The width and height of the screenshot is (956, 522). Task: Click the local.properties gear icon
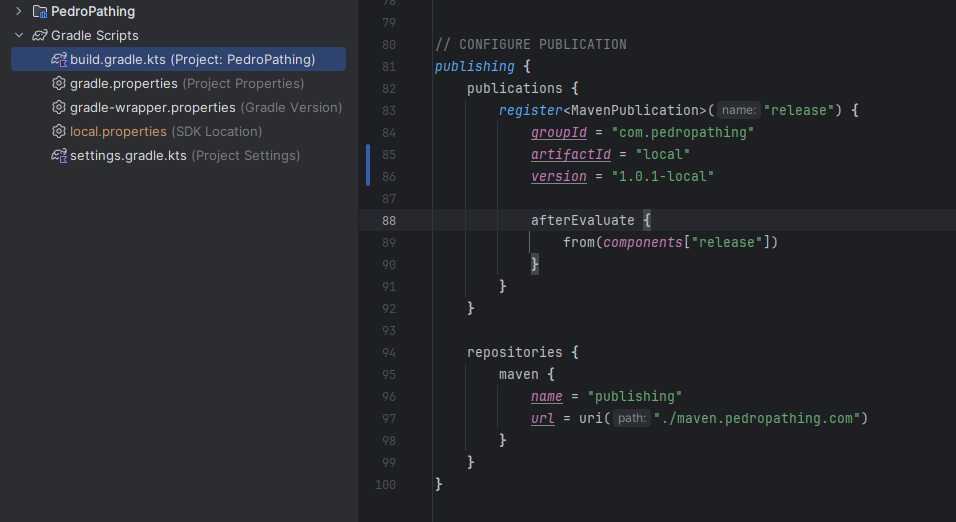click(x=59, y=131)
